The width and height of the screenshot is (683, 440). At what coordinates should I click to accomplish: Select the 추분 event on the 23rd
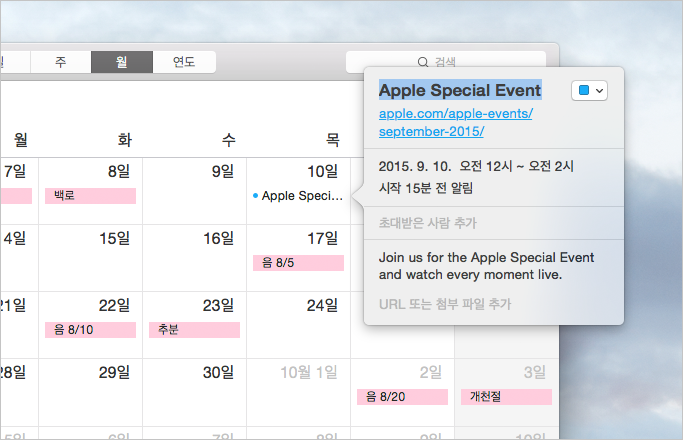point(194,330)
